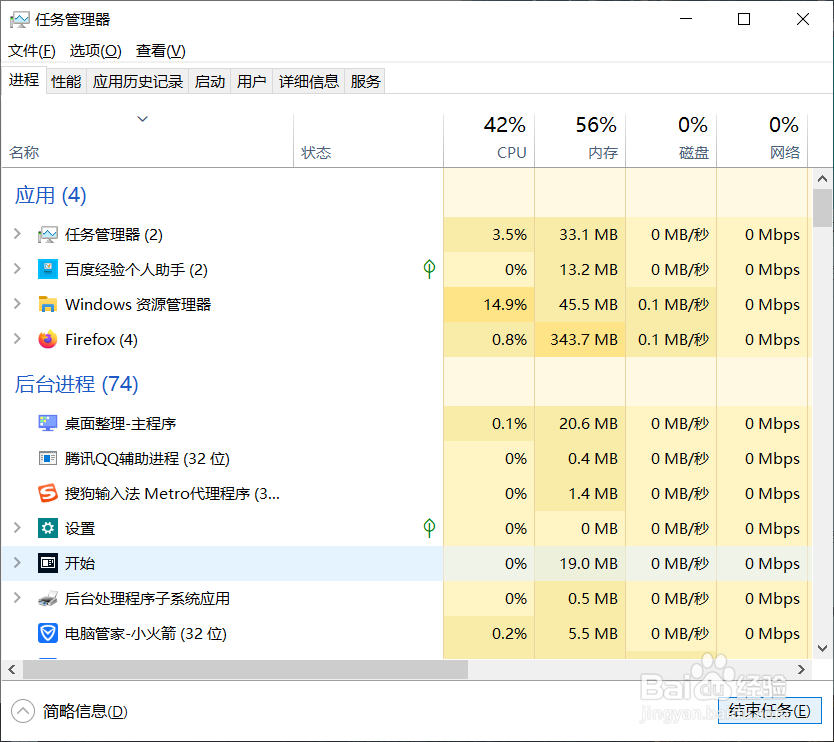Expand the 设置 background process
This screenshot has width=834, height=742.
pyautogui.click(x=17, y=528)
